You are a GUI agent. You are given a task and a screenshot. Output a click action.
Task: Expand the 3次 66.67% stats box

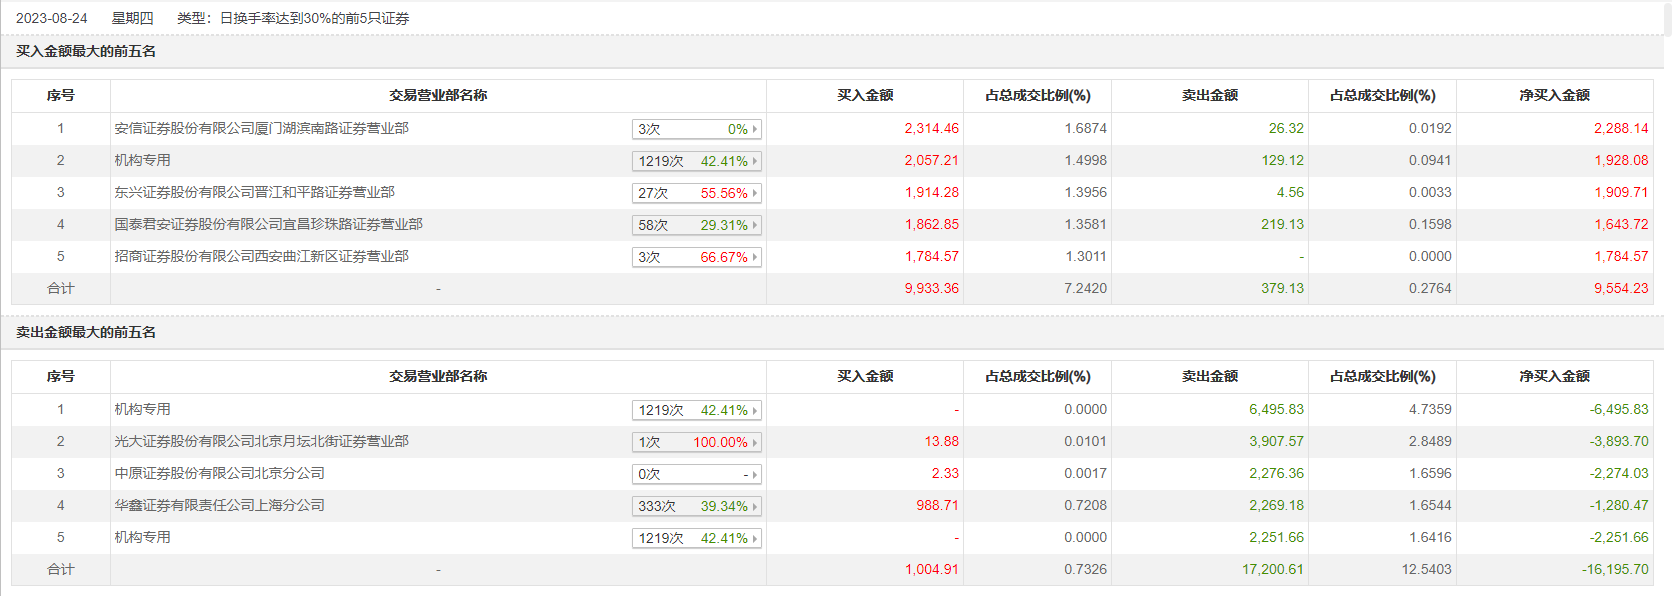pyautogui.click(x=755, y=257)
